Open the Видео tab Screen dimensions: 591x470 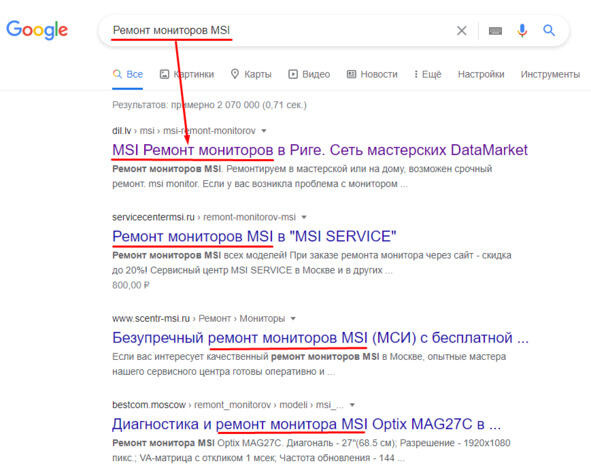click(309, 74)
